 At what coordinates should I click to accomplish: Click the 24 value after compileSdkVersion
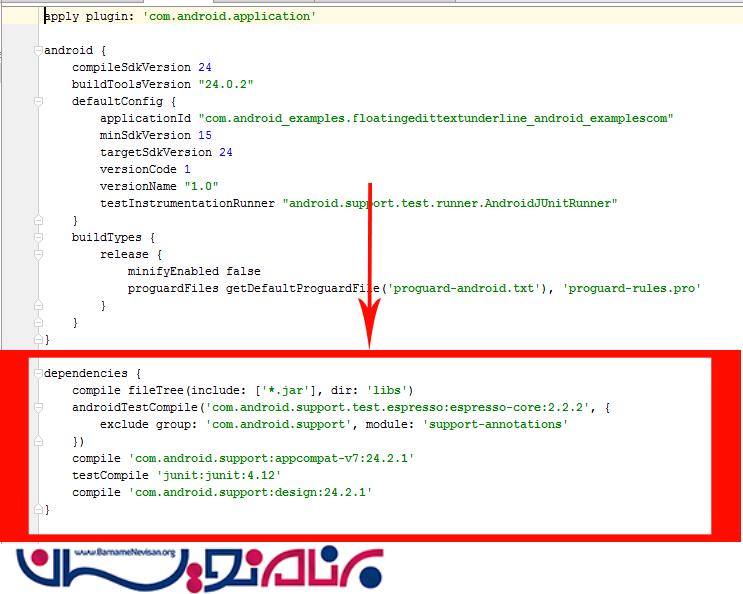[205, 67]
